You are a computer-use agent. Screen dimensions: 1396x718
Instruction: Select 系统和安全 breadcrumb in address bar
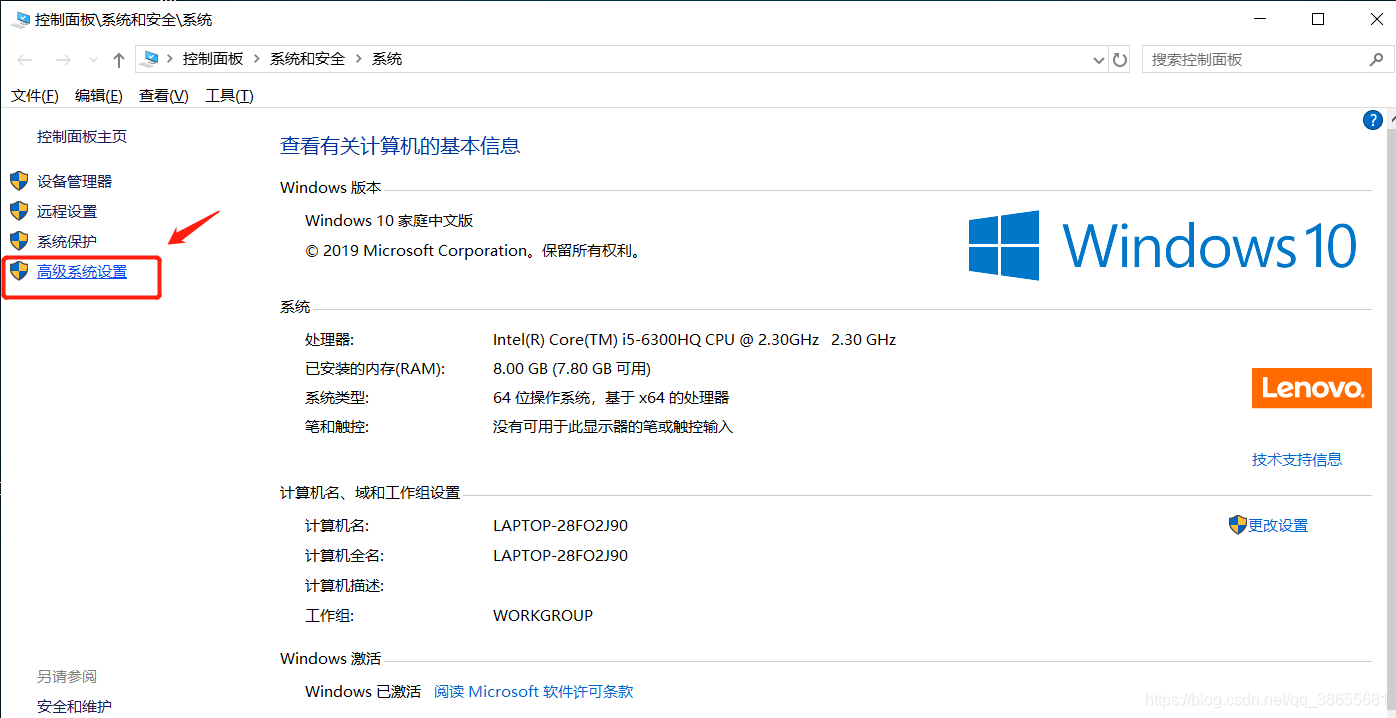click(307, 59)
